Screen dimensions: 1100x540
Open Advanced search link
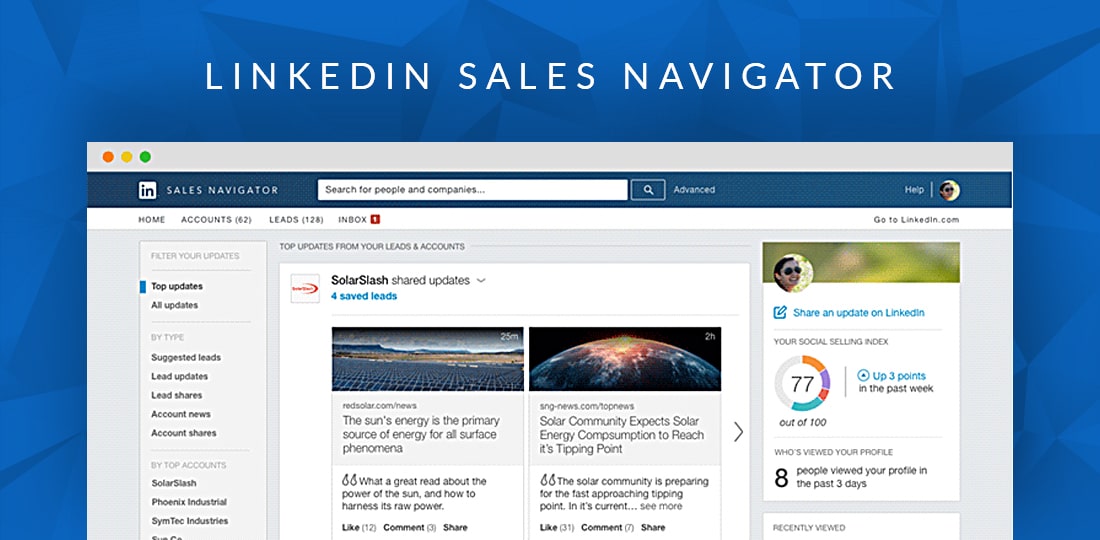click(694, 190)
